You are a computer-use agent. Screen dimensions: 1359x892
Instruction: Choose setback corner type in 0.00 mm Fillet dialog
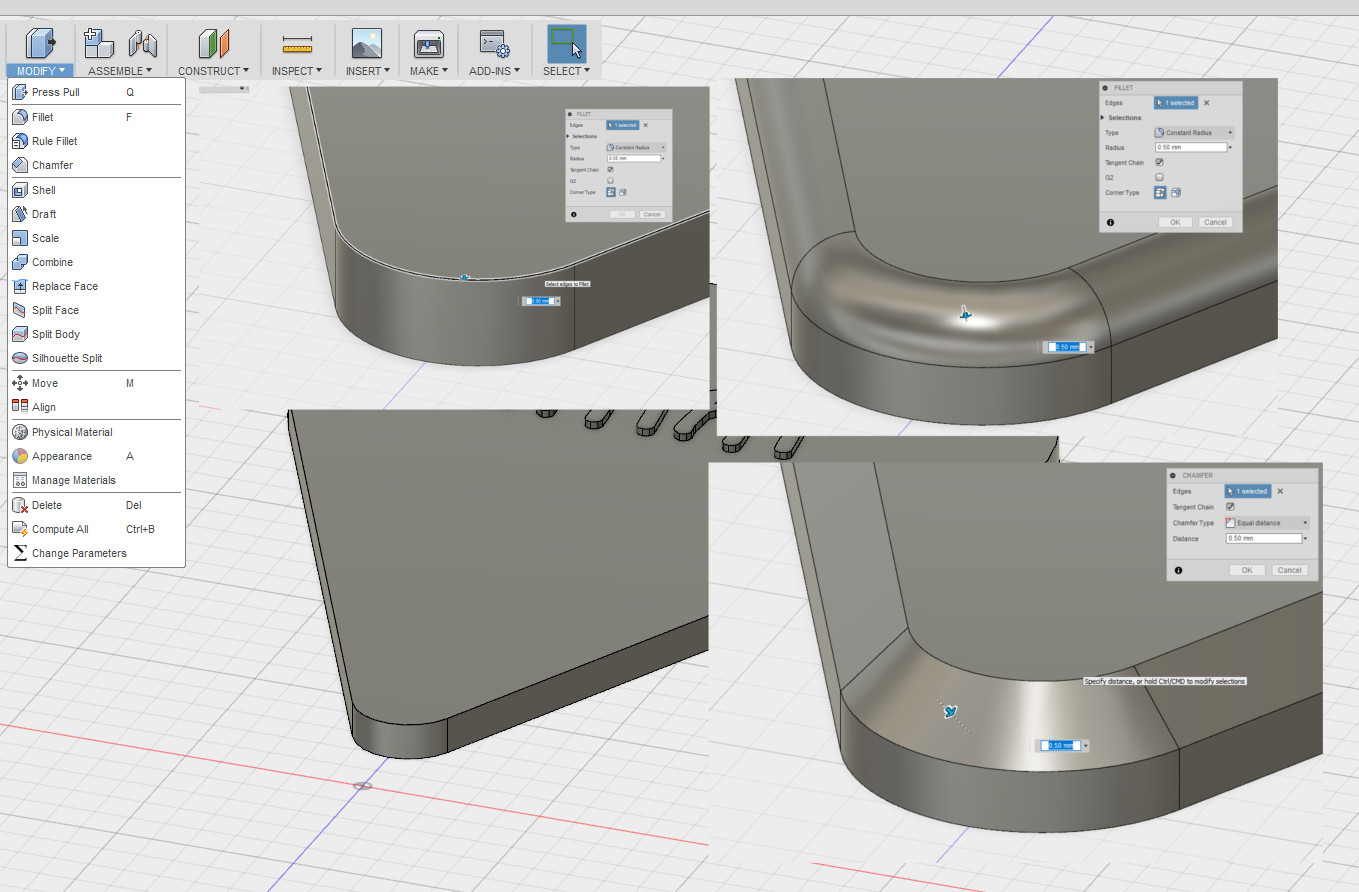(x=623, y=192)
